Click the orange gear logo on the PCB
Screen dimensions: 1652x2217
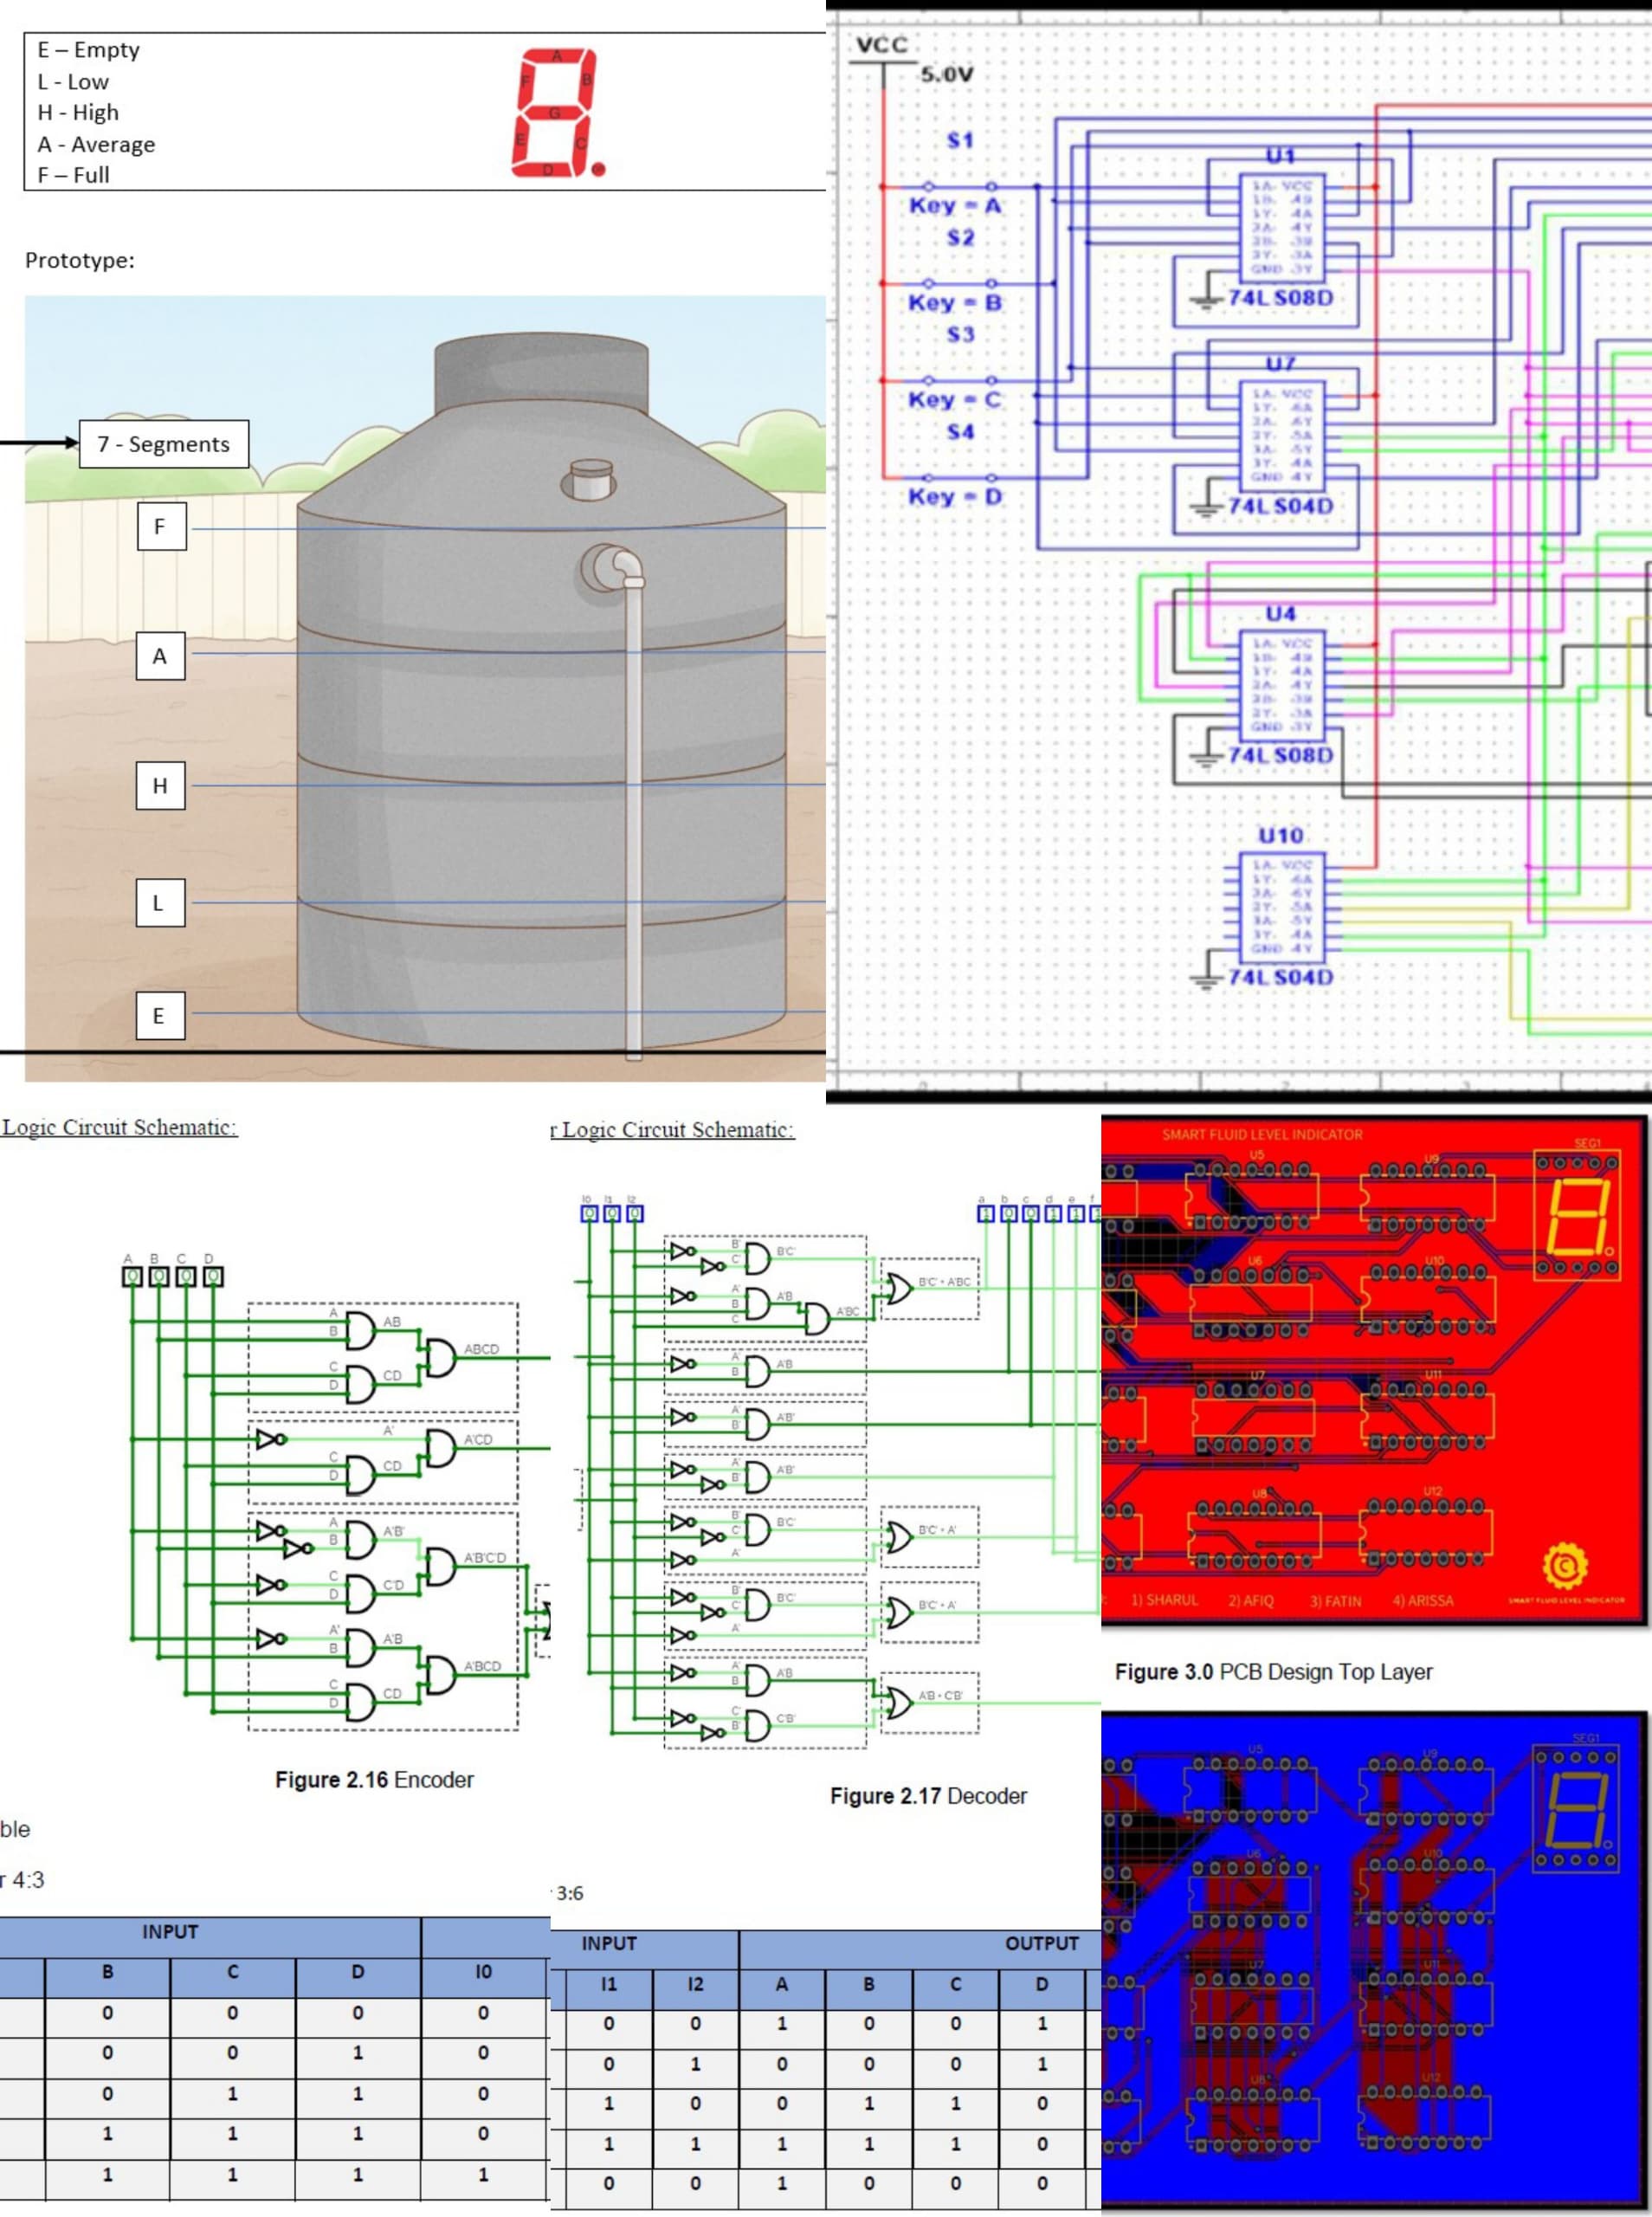[x=1564, y=1566]
